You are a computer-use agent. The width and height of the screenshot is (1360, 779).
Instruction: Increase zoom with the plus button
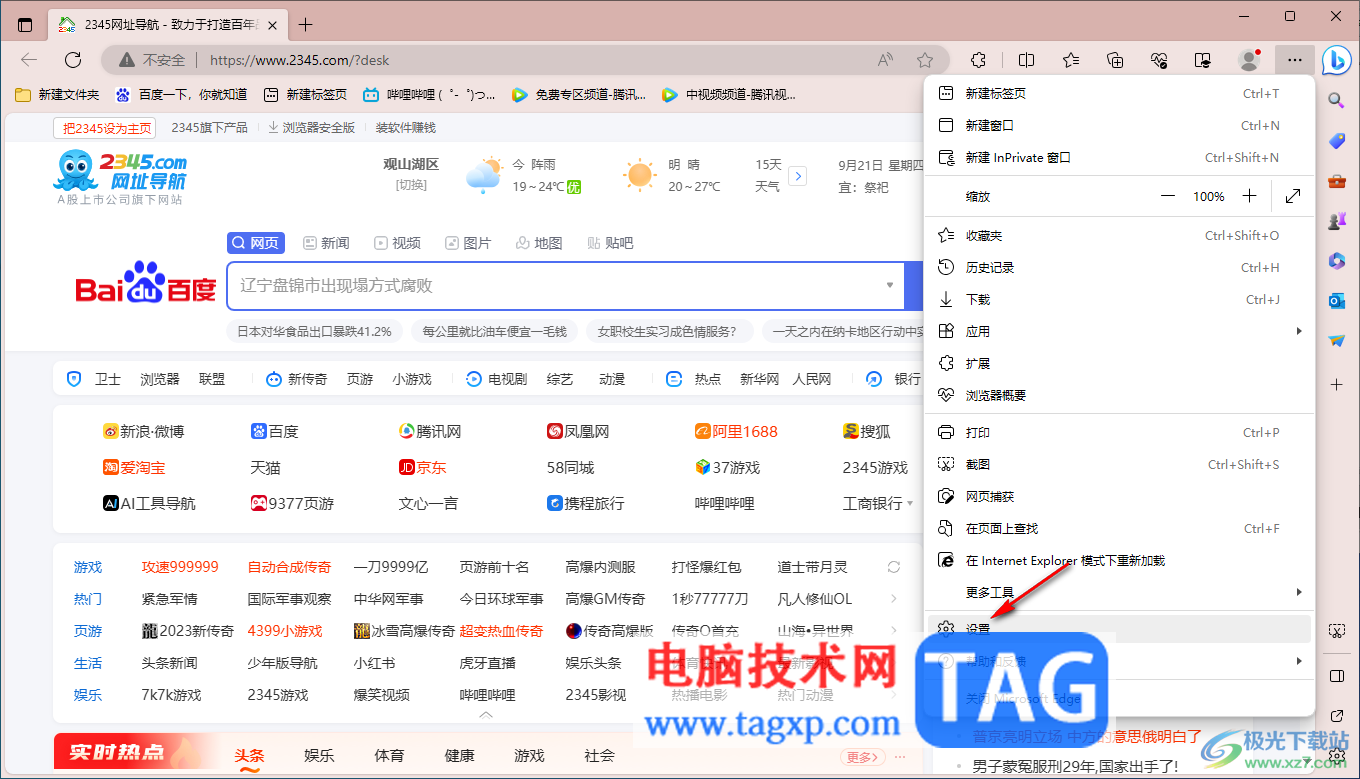click(x=1249, y=197)
